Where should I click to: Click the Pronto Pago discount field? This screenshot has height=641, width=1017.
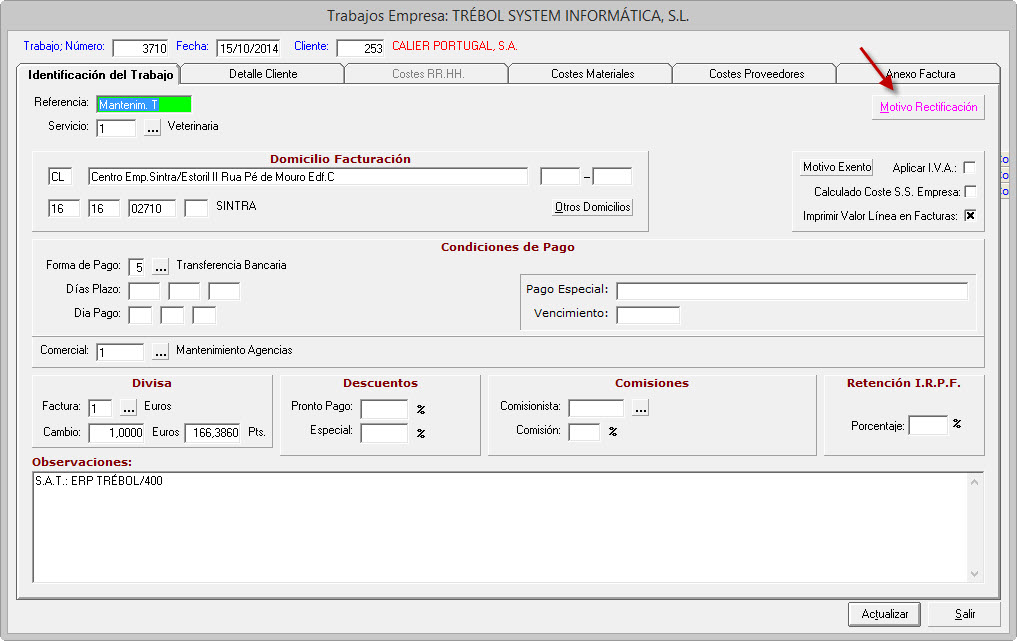click(x=384, y=409)
